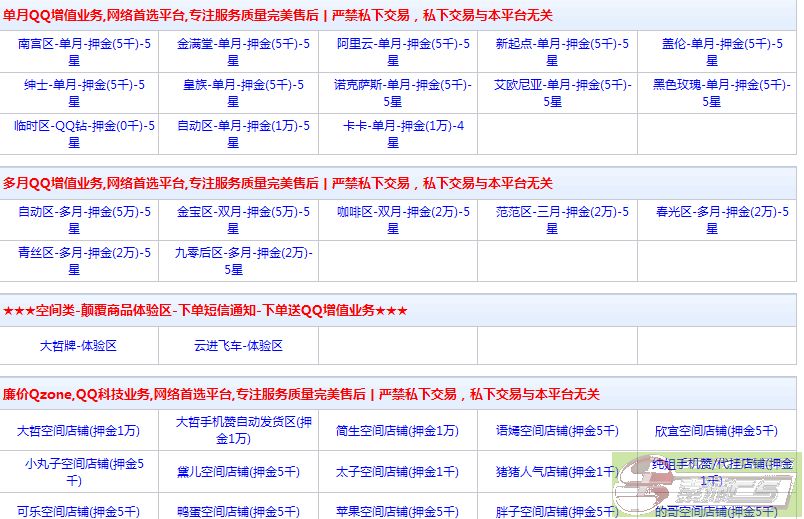Go to 绅士-单月-押金(5千)-5星 shop
Screen dimensions: 804x519
point(84,93)
